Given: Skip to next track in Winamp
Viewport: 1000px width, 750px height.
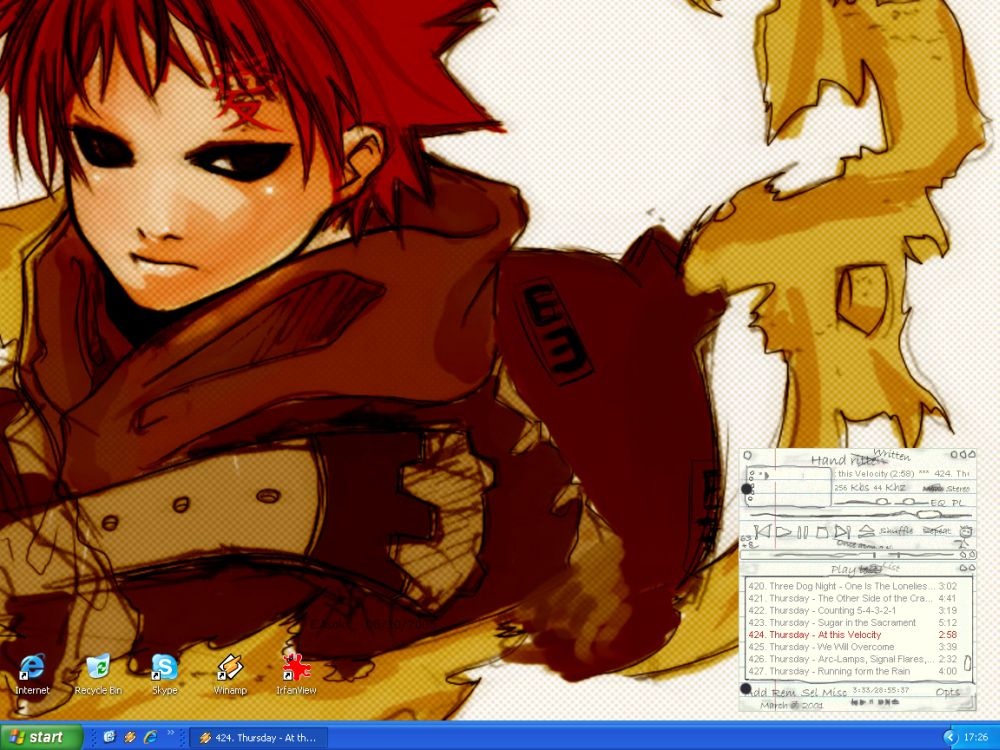Looking at the screenshot, I should point(842,532).
